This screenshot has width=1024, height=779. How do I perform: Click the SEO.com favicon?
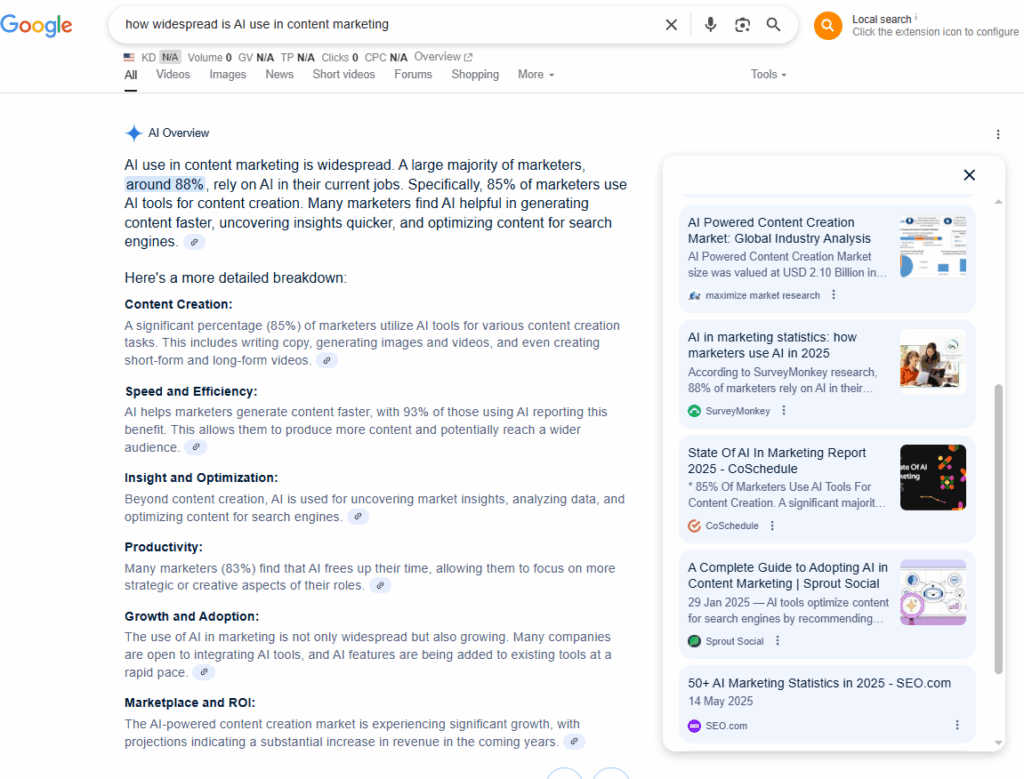click(x=694, y=725)
